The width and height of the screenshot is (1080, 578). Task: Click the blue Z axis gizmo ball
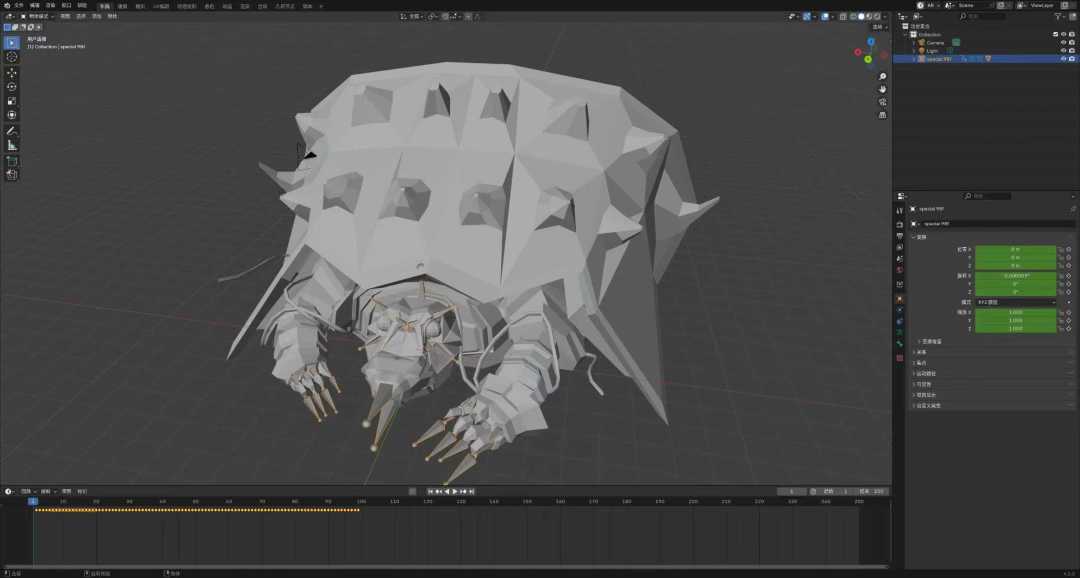coord(871,41)
